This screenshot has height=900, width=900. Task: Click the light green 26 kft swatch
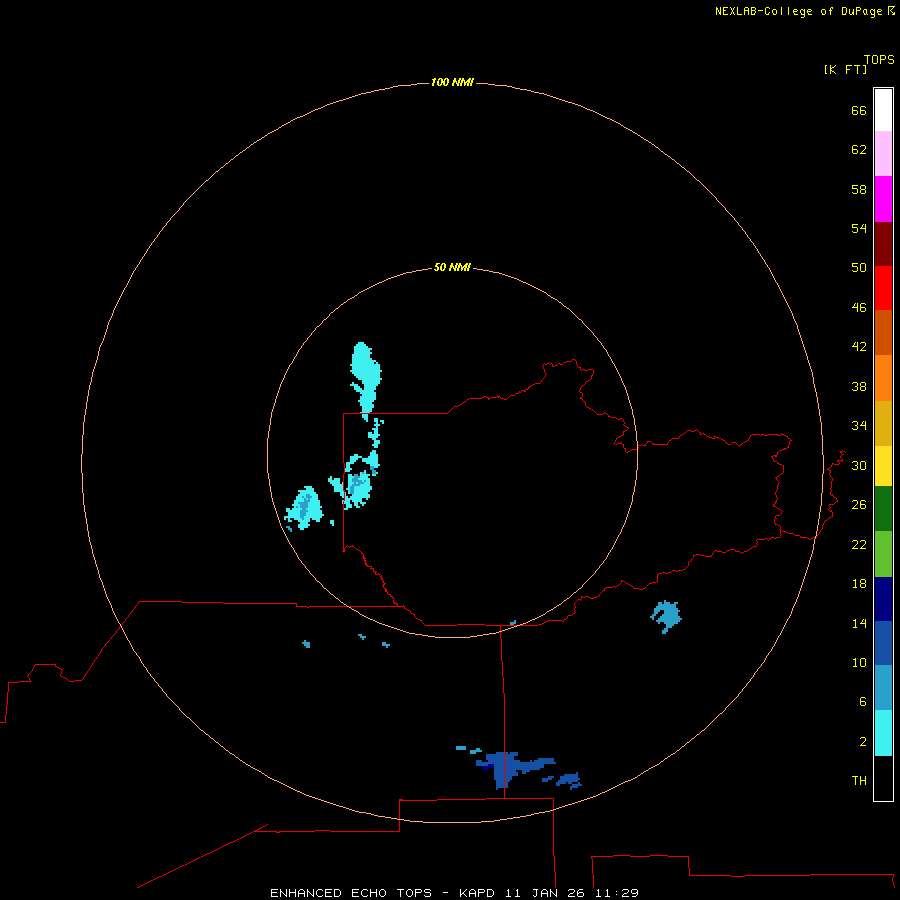(x=883, y=553)
